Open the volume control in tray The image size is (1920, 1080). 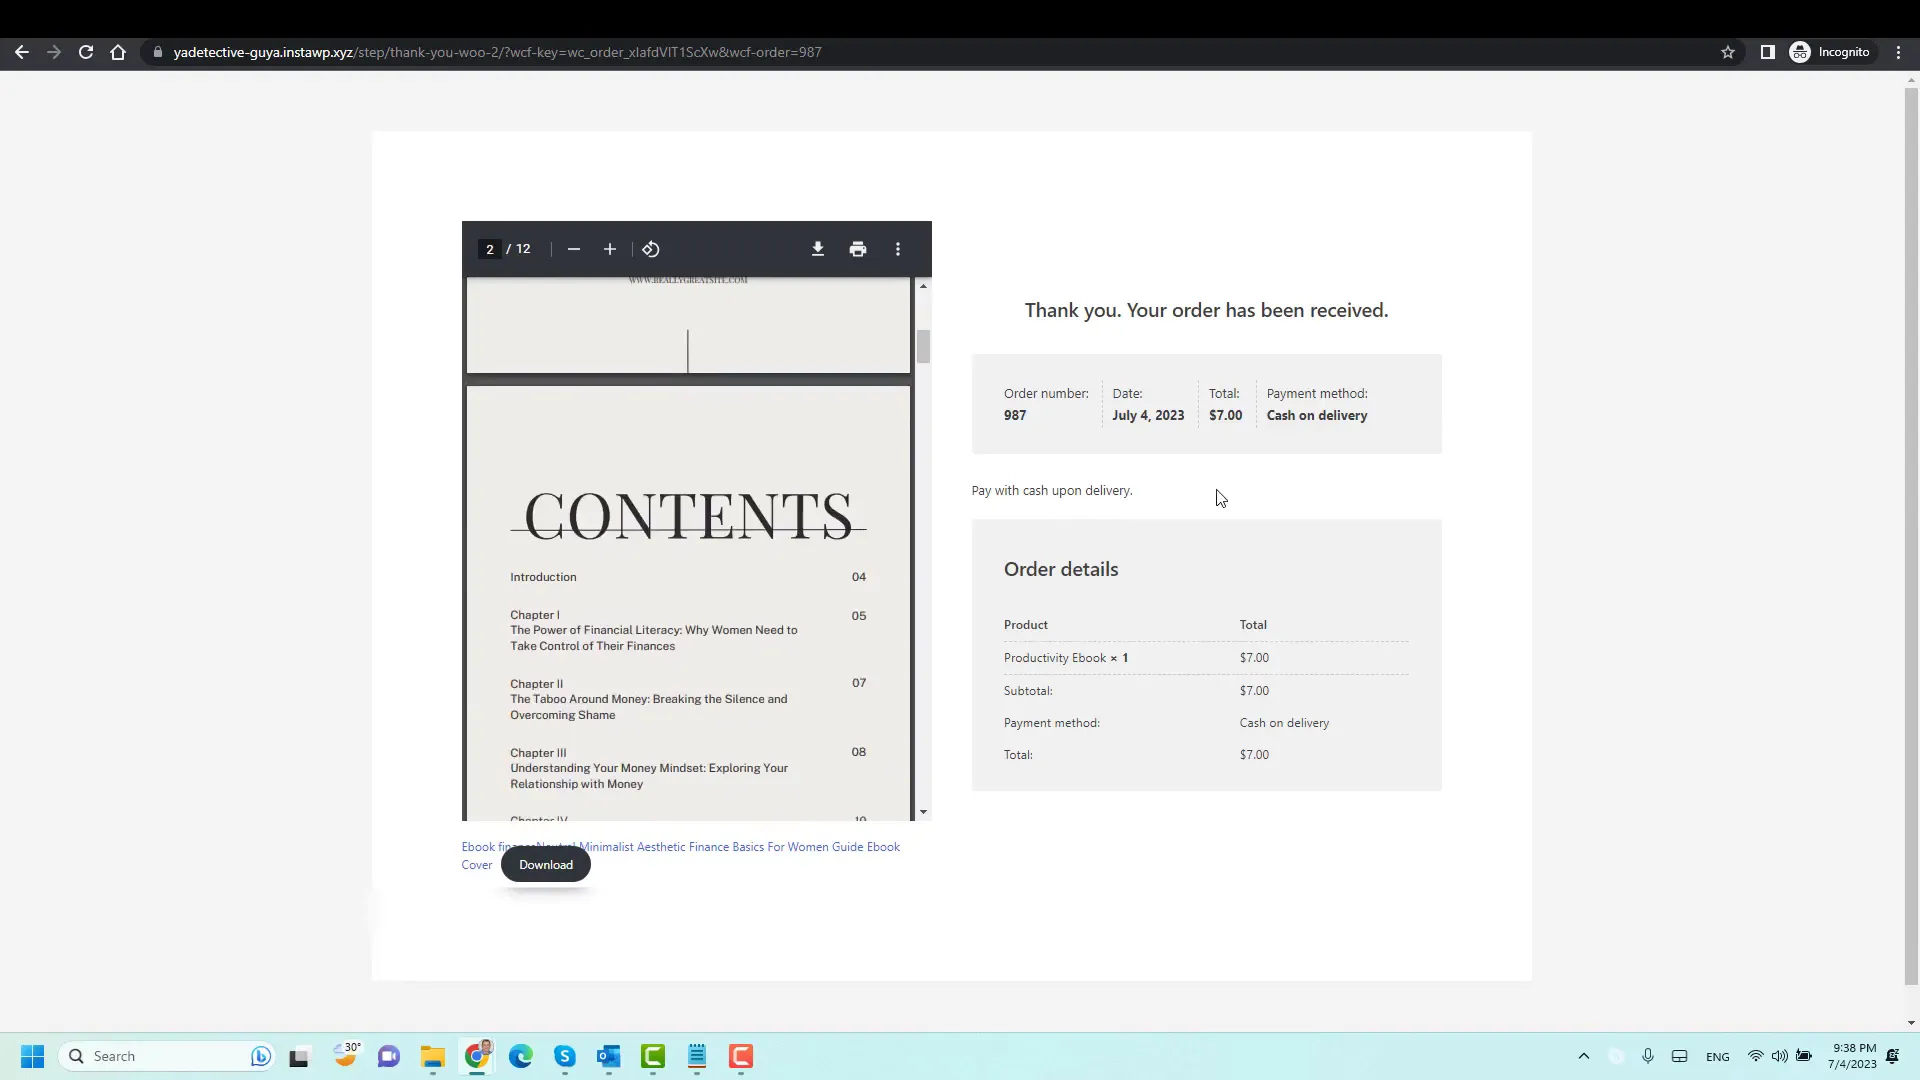1780,1056
